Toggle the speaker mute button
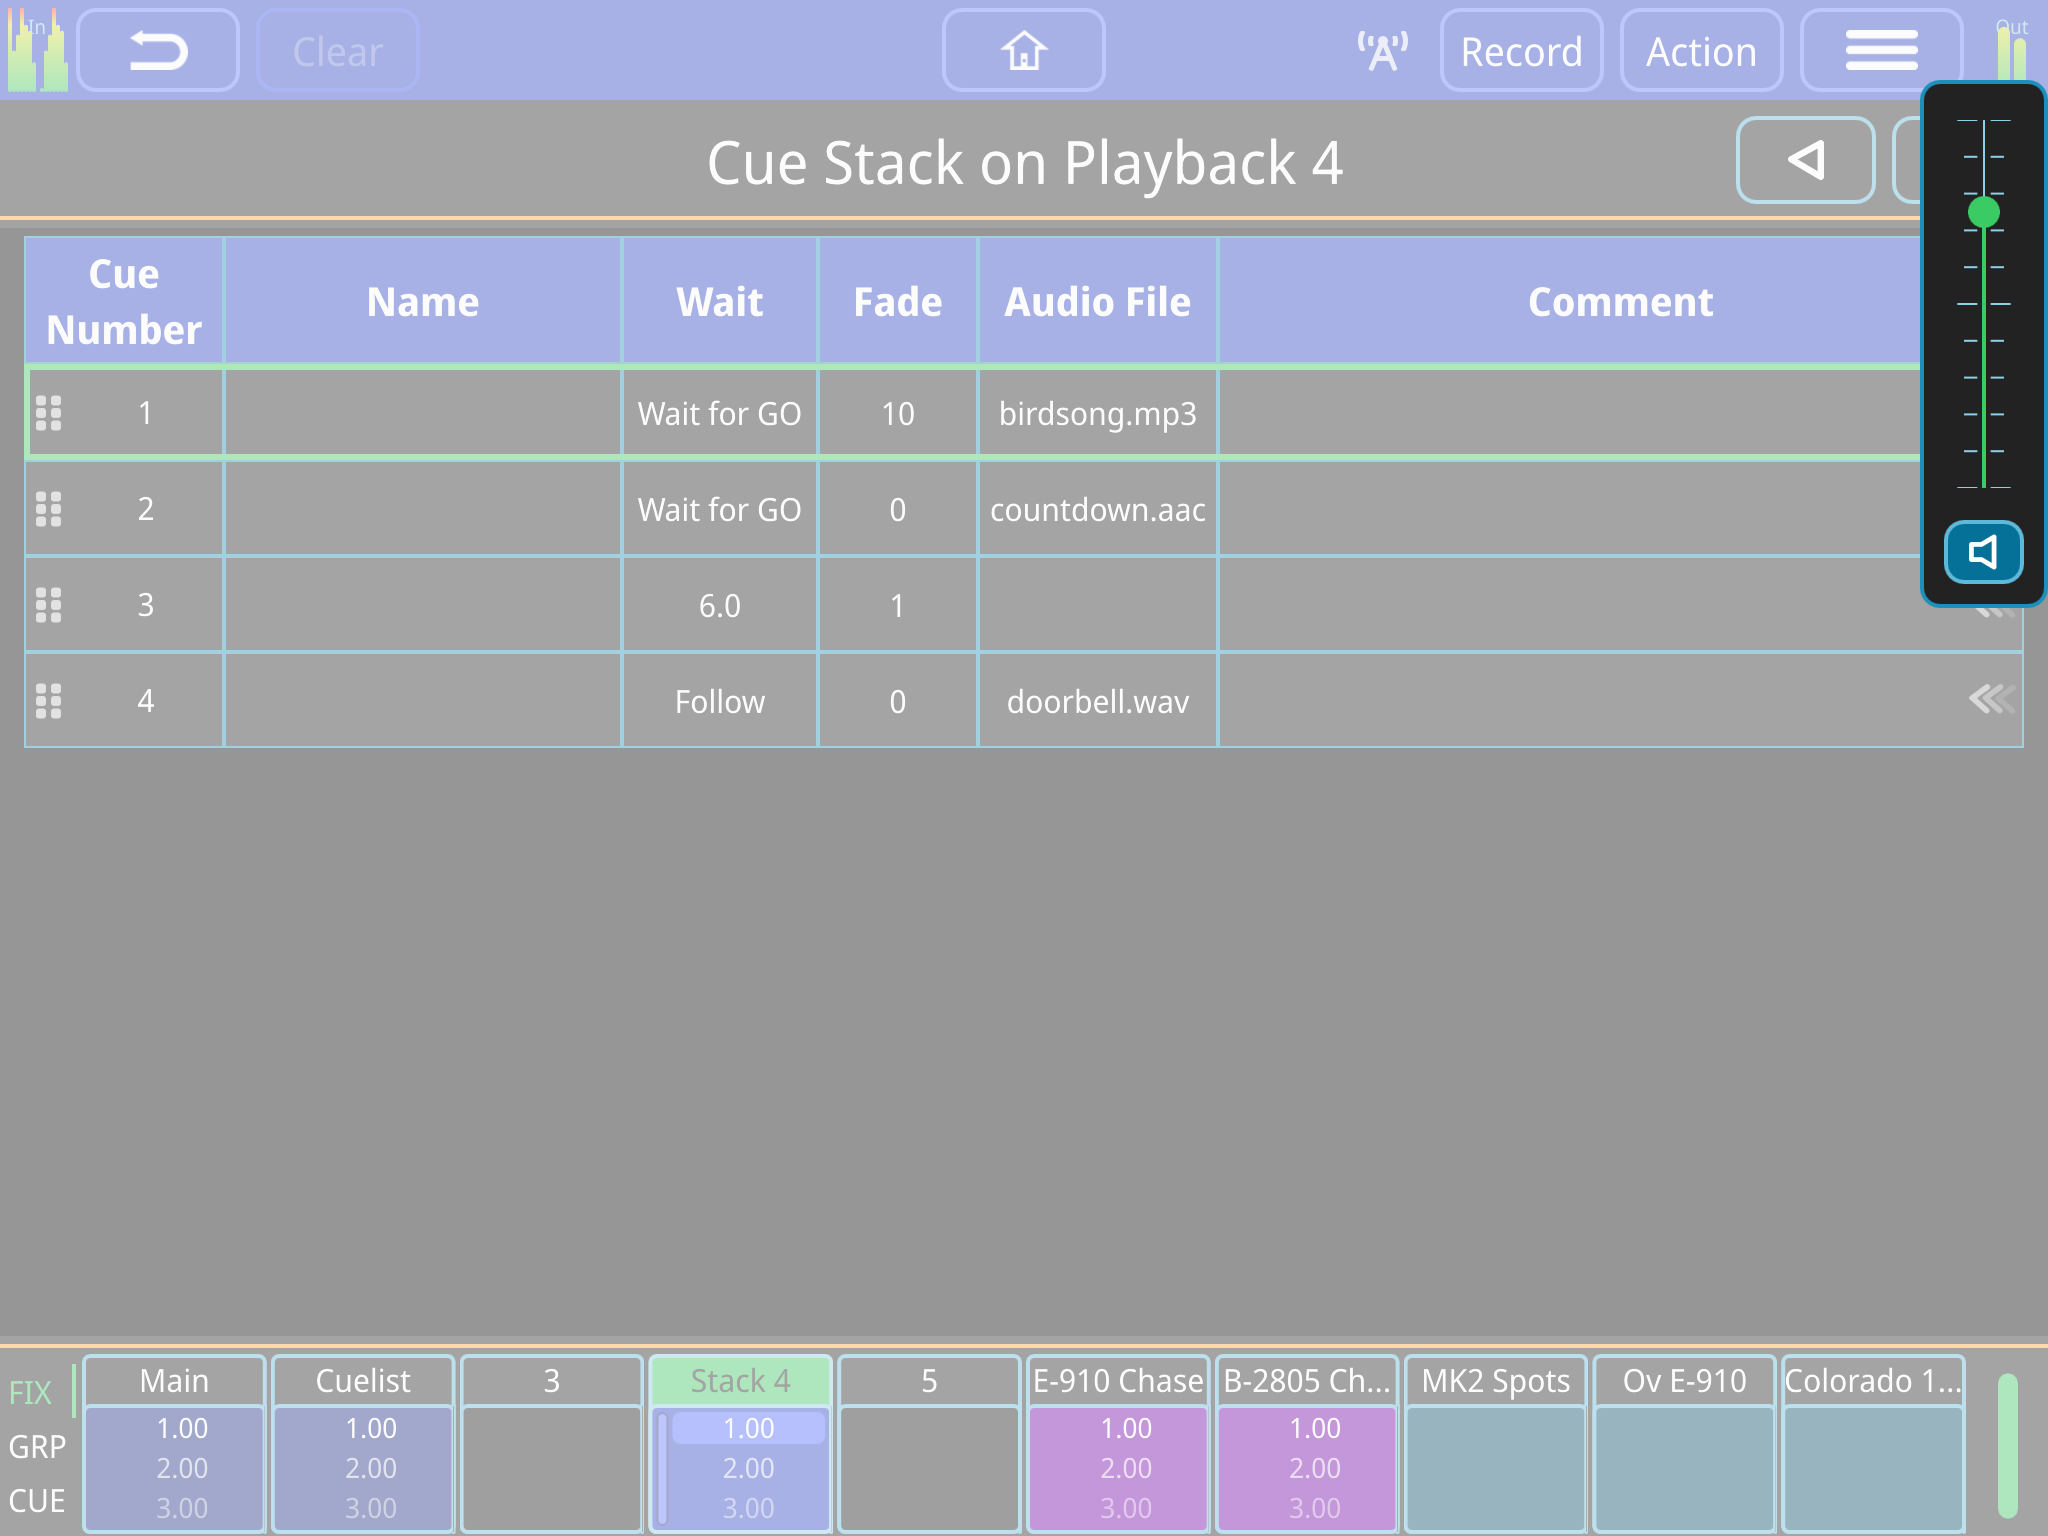The height and width of the screenshot is (1536, 2048). coord(1983,552)
